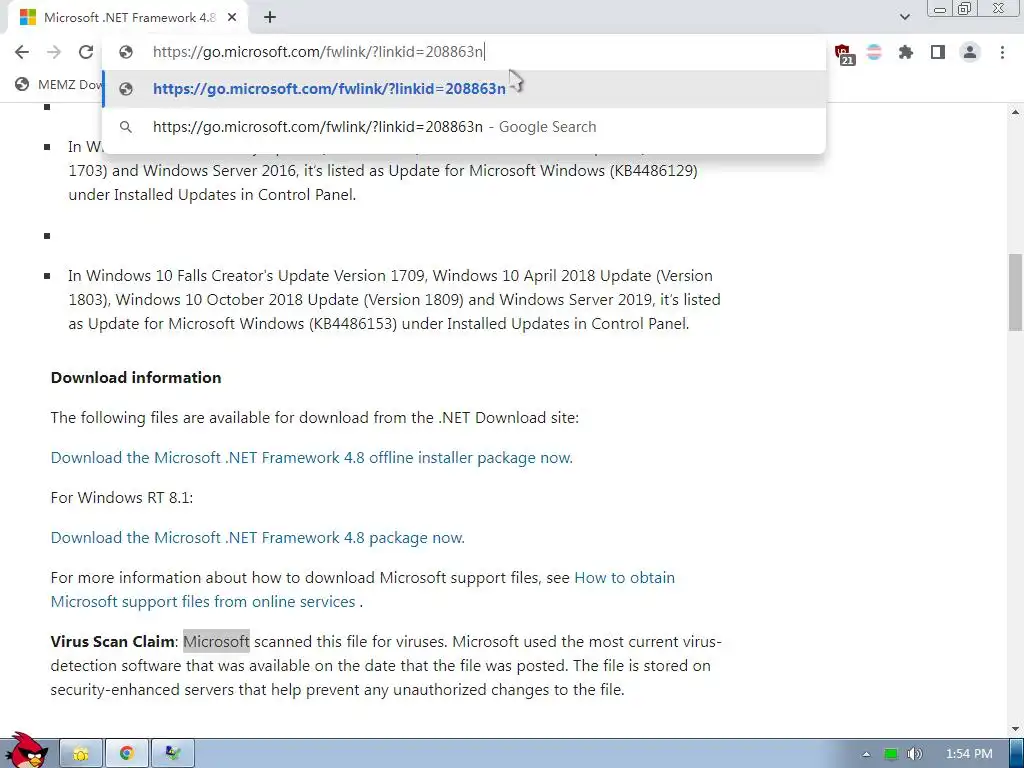Click the KB4486153 paragraph text

[394, 300]
